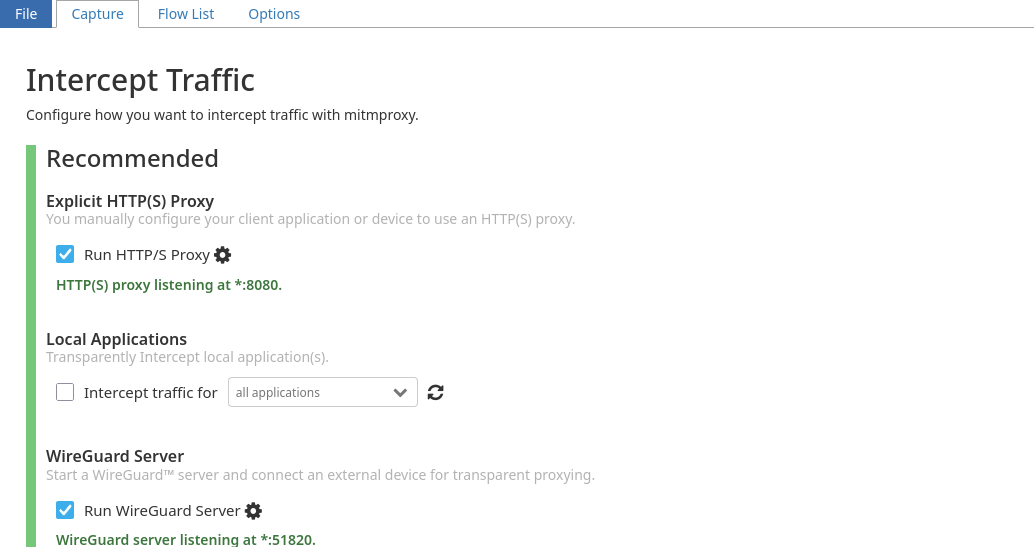This screenshot has height=547, width=1034.
Task: Click the Local Applications heading
Action: 117,339
